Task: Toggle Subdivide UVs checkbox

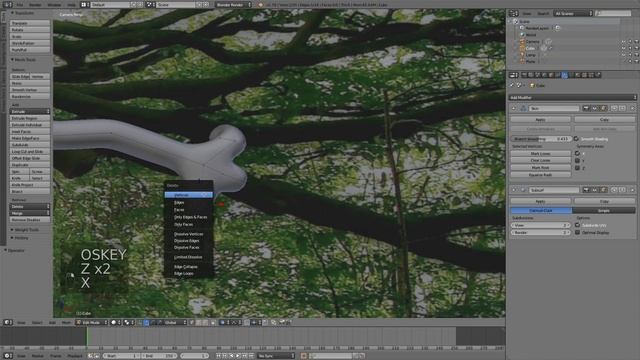Action: click(x=577, y=225)
